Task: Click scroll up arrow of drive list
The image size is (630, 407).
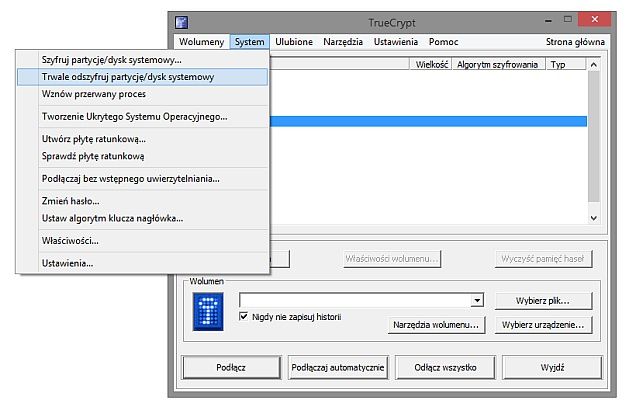Action: click(594, 65)
